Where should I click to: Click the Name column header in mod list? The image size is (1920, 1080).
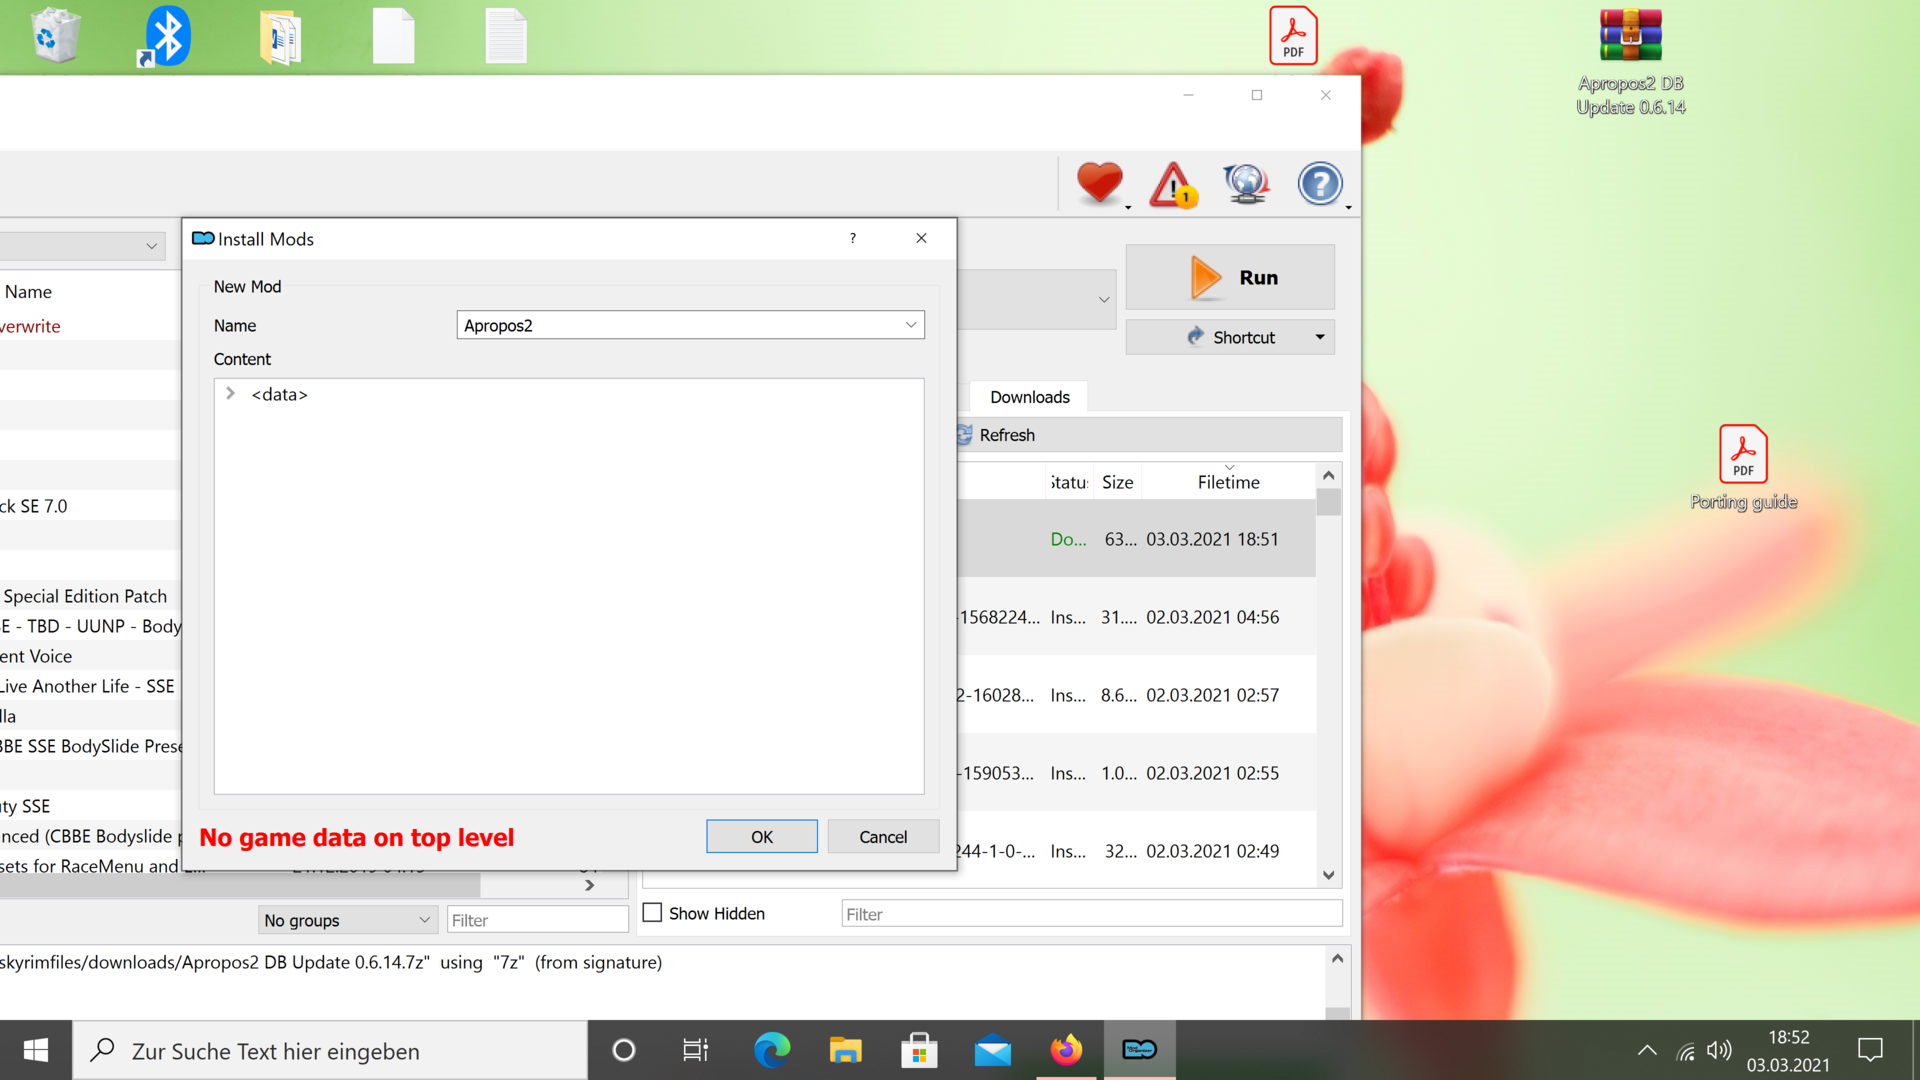pos(28,292)
